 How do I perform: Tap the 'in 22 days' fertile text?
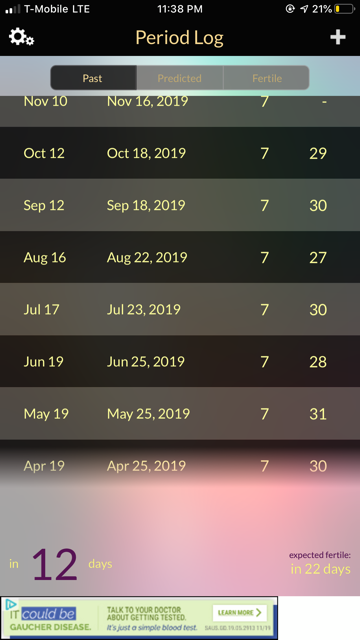[x=320, y=569]
